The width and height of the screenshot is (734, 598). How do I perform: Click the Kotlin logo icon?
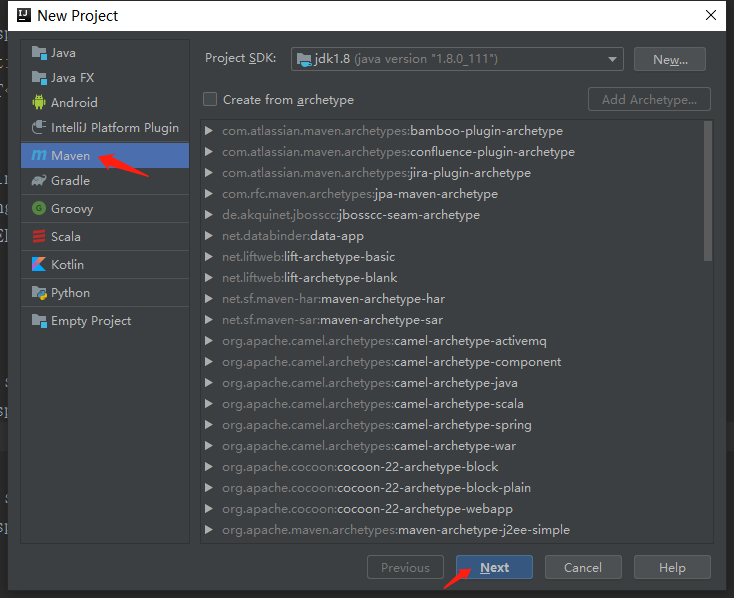point(39,264)
